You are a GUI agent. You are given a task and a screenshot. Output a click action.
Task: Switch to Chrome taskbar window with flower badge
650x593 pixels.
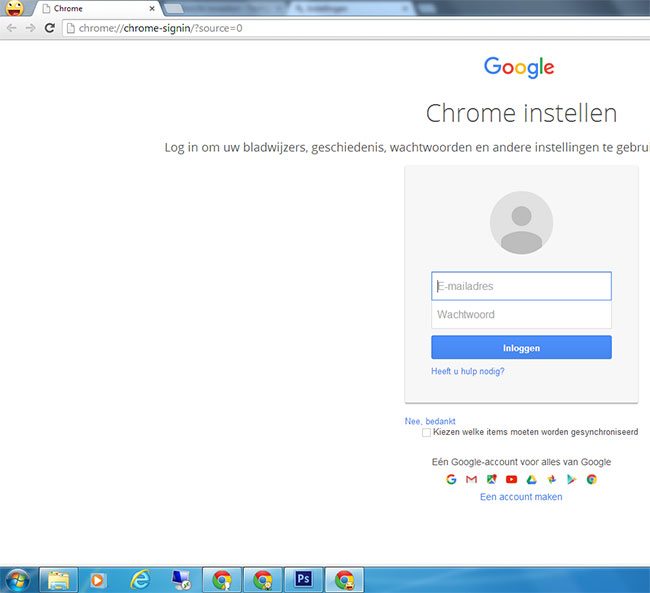[x=263, y=580]
